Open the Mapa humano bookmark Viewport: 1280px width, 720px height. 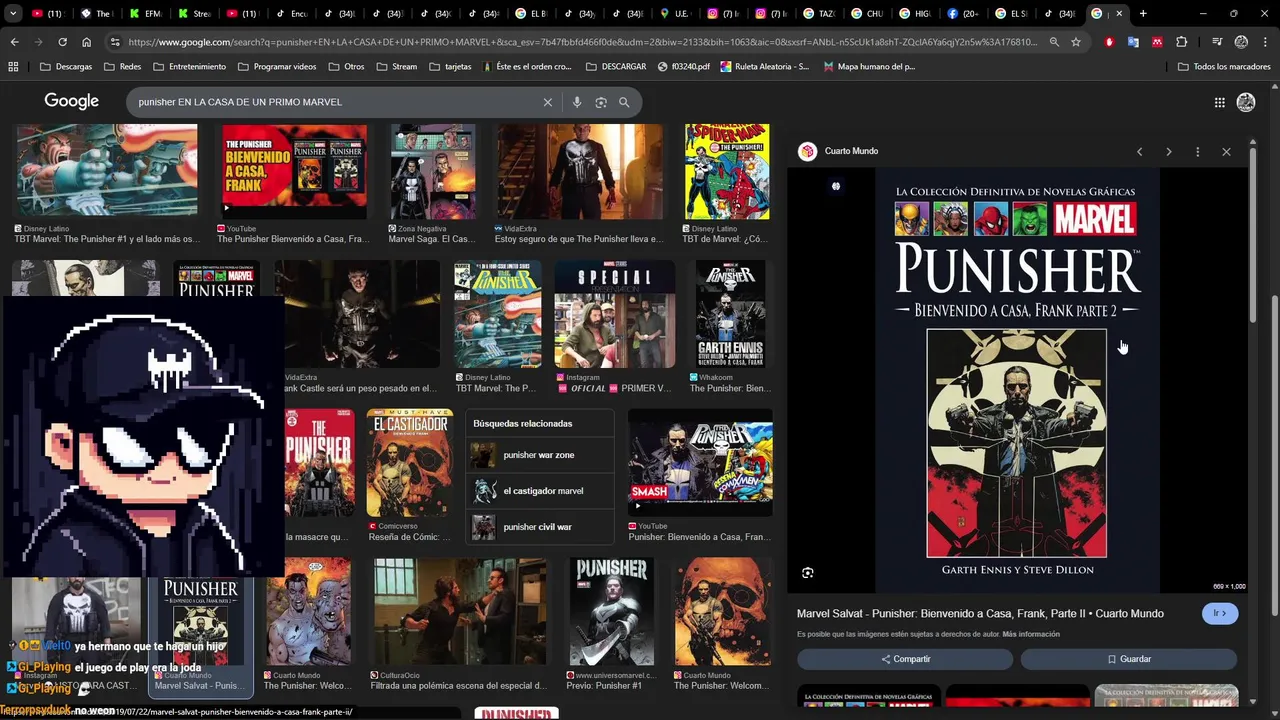868,67
